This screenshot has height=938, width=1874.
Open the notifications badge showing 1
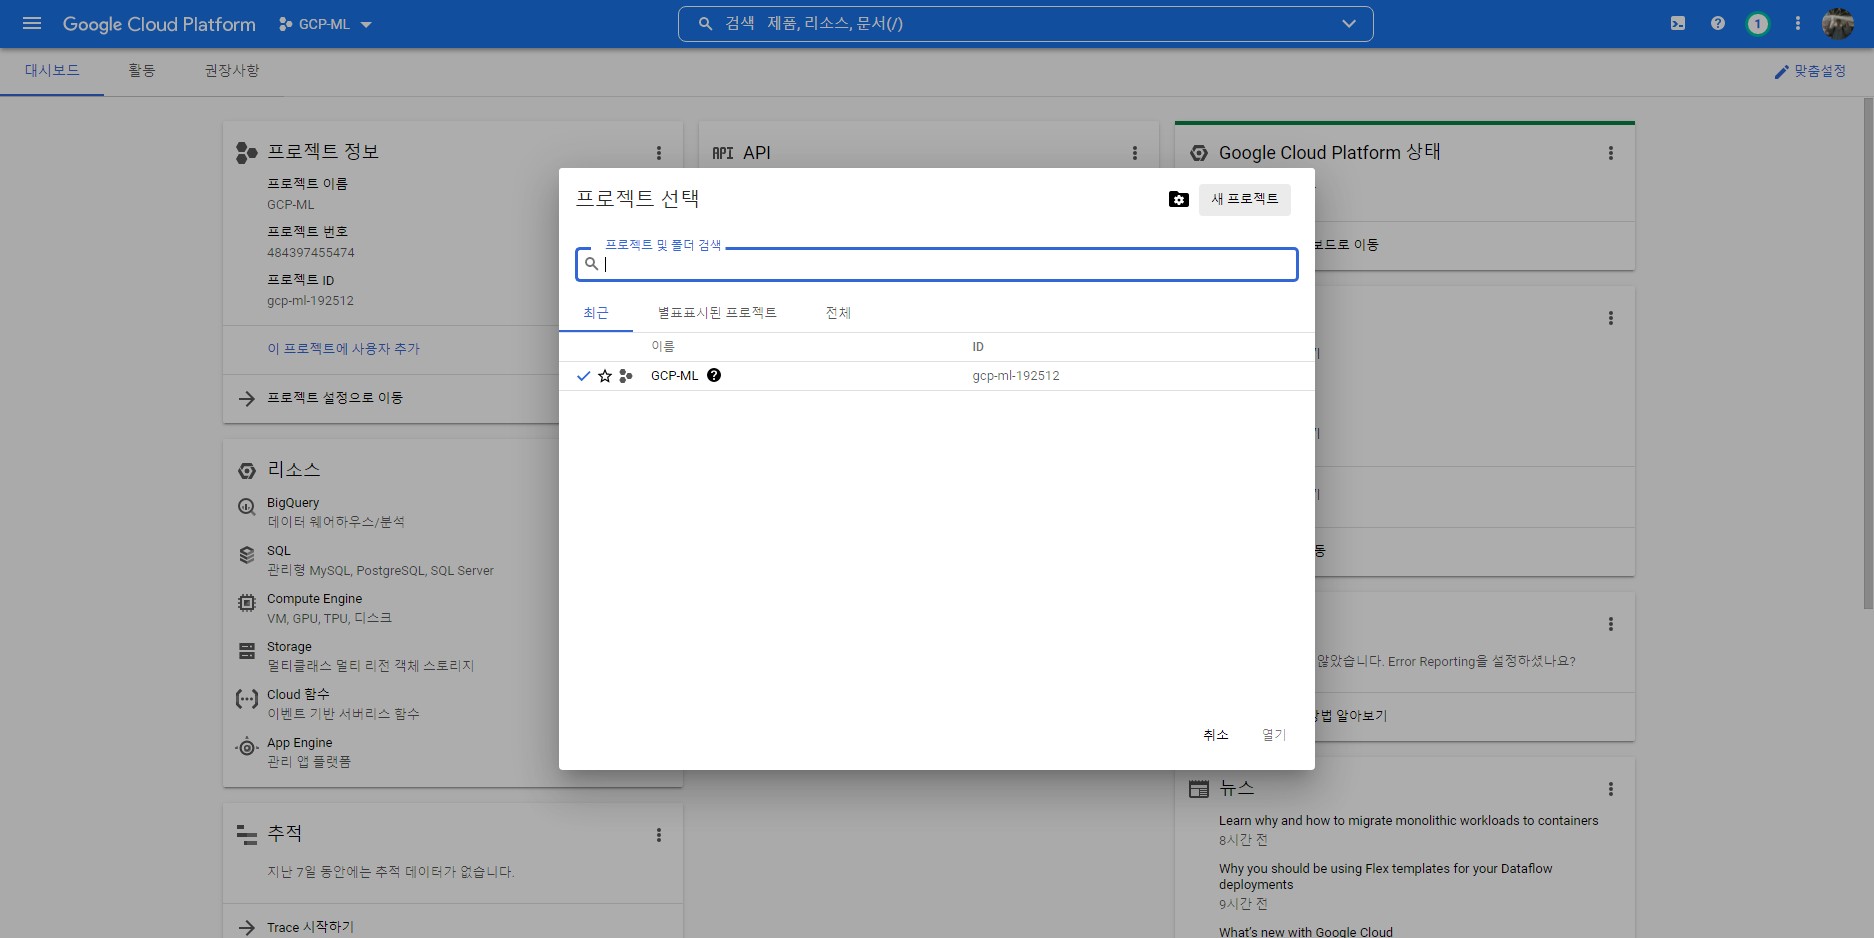coord(1757,24)
